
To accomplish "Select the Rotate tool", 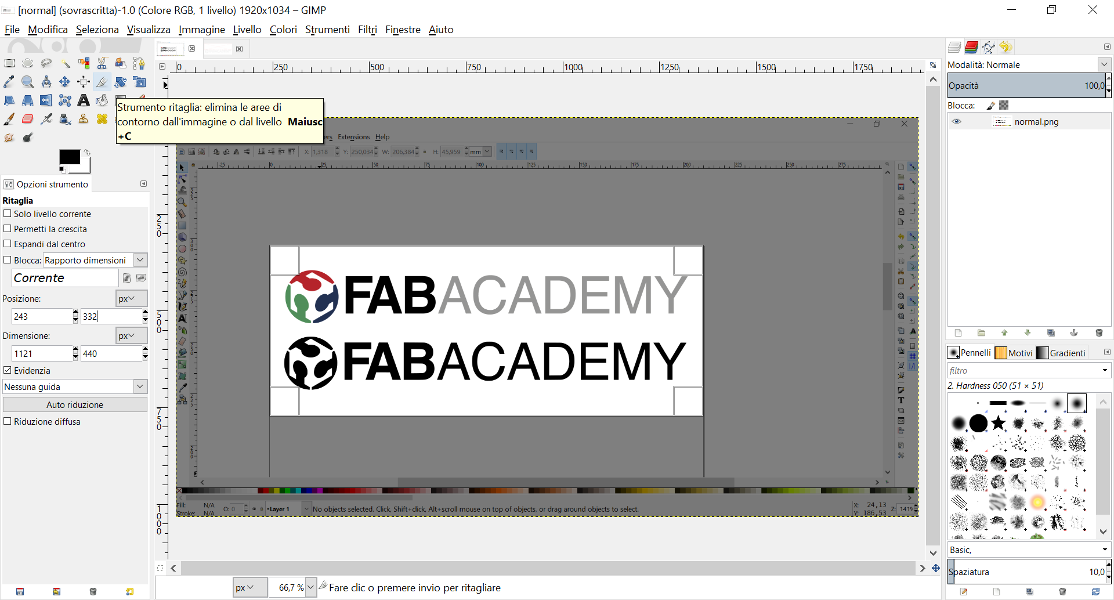I will 121,82.
